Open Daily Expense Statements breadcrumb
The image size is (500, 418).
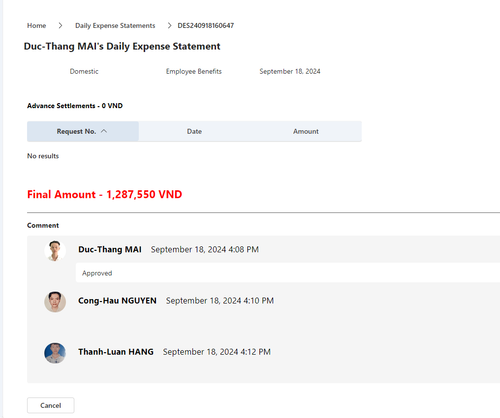coord(115,26)
